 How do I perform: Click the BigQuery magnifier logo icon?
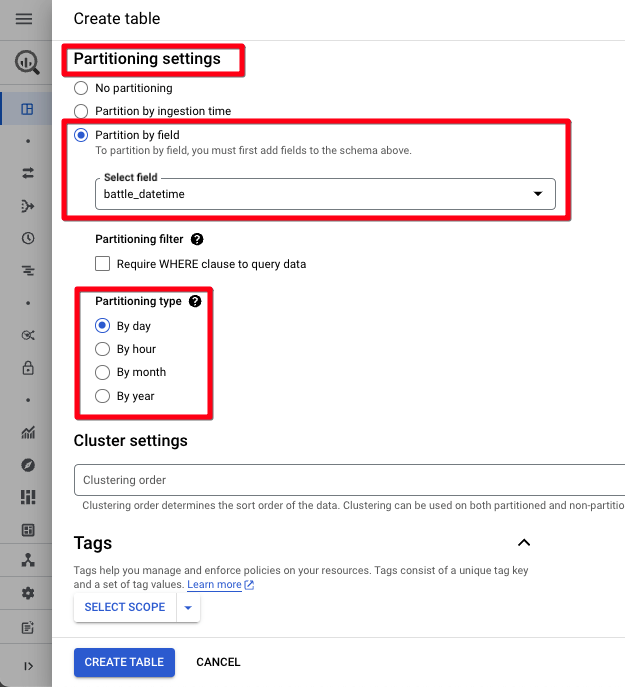tap(27, 62)
